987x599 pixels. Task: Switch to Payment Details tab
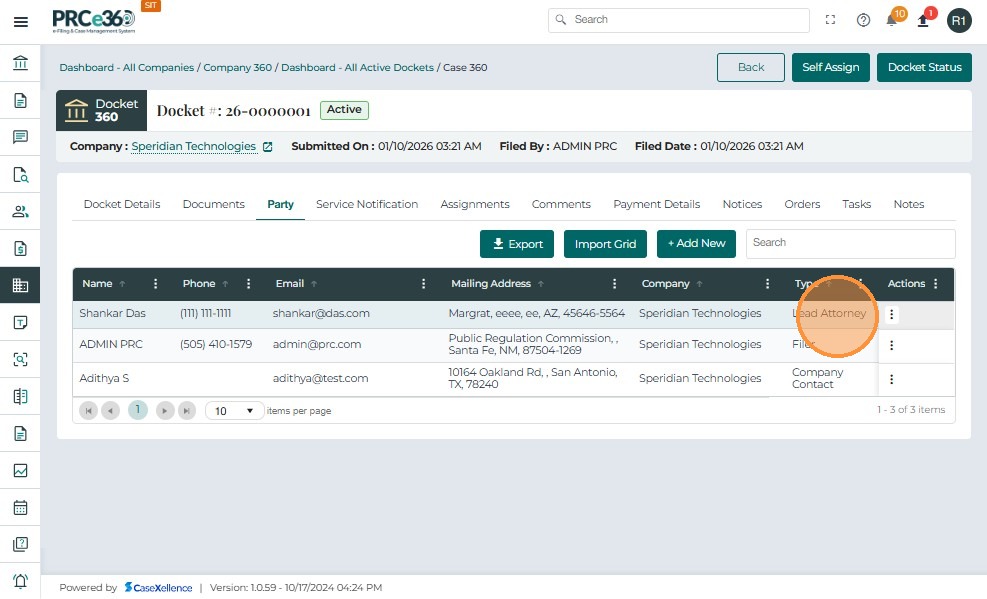(657, 204)
